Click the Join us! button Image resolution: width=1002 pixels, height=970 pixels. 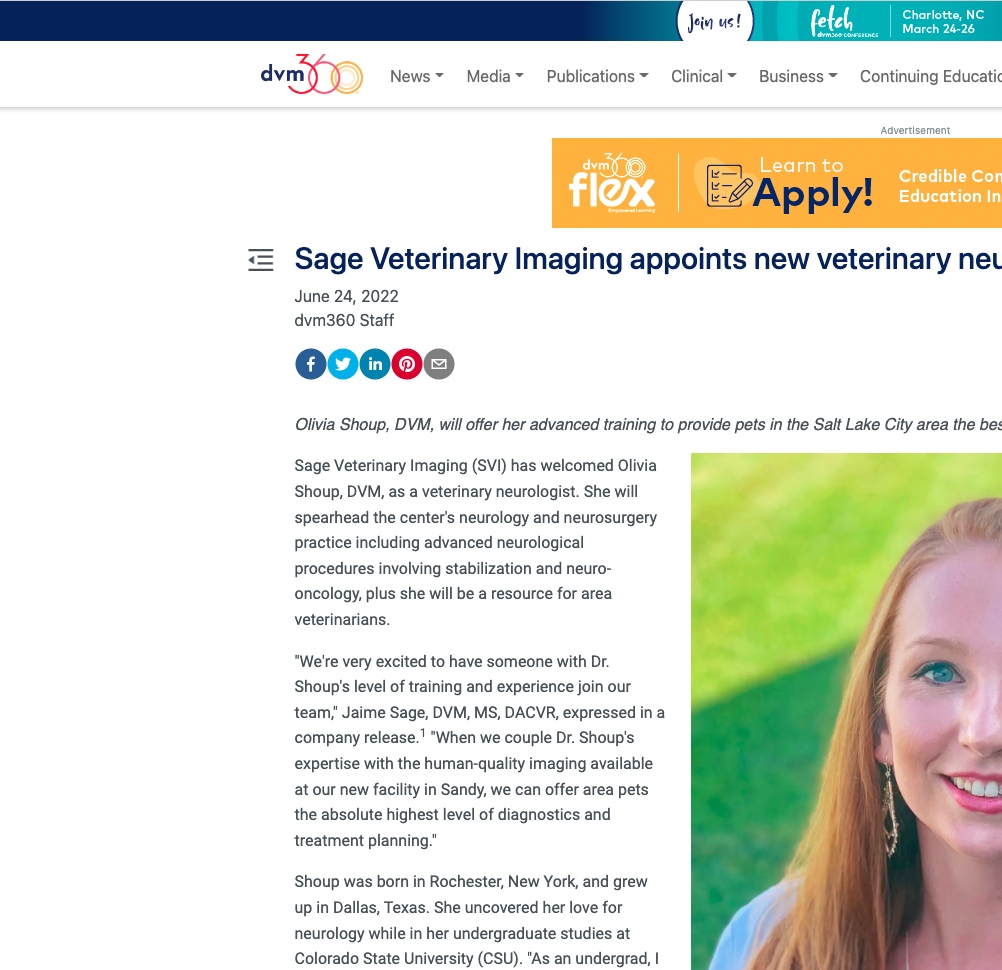[x=715, y=22]
